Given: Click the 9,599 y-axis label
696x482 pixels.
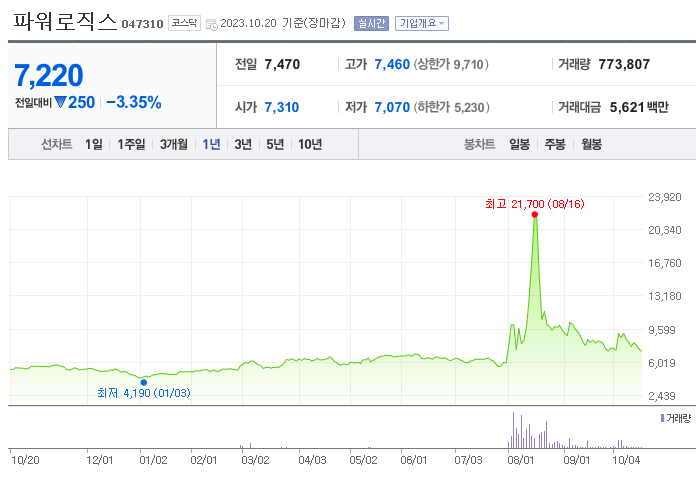Looking at the screenshot, I should (x=661, y=330).
